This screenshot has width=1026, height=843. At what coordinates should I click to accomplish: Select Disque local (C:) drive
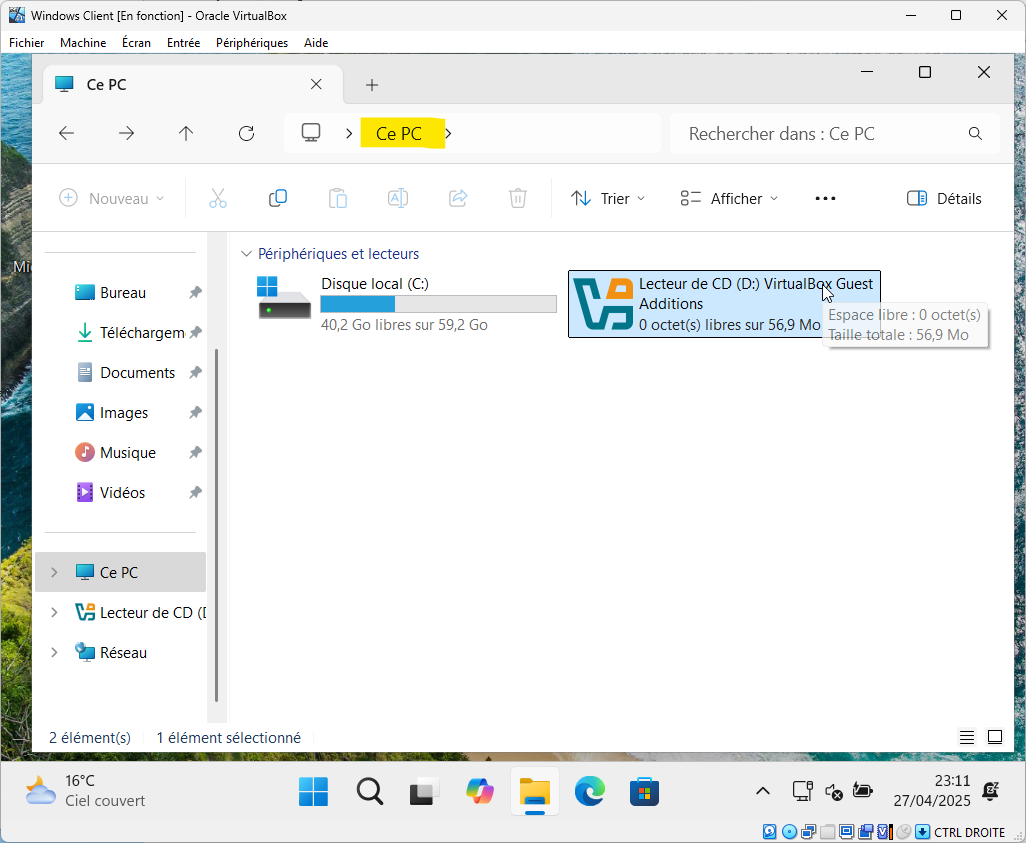point(406,304)
